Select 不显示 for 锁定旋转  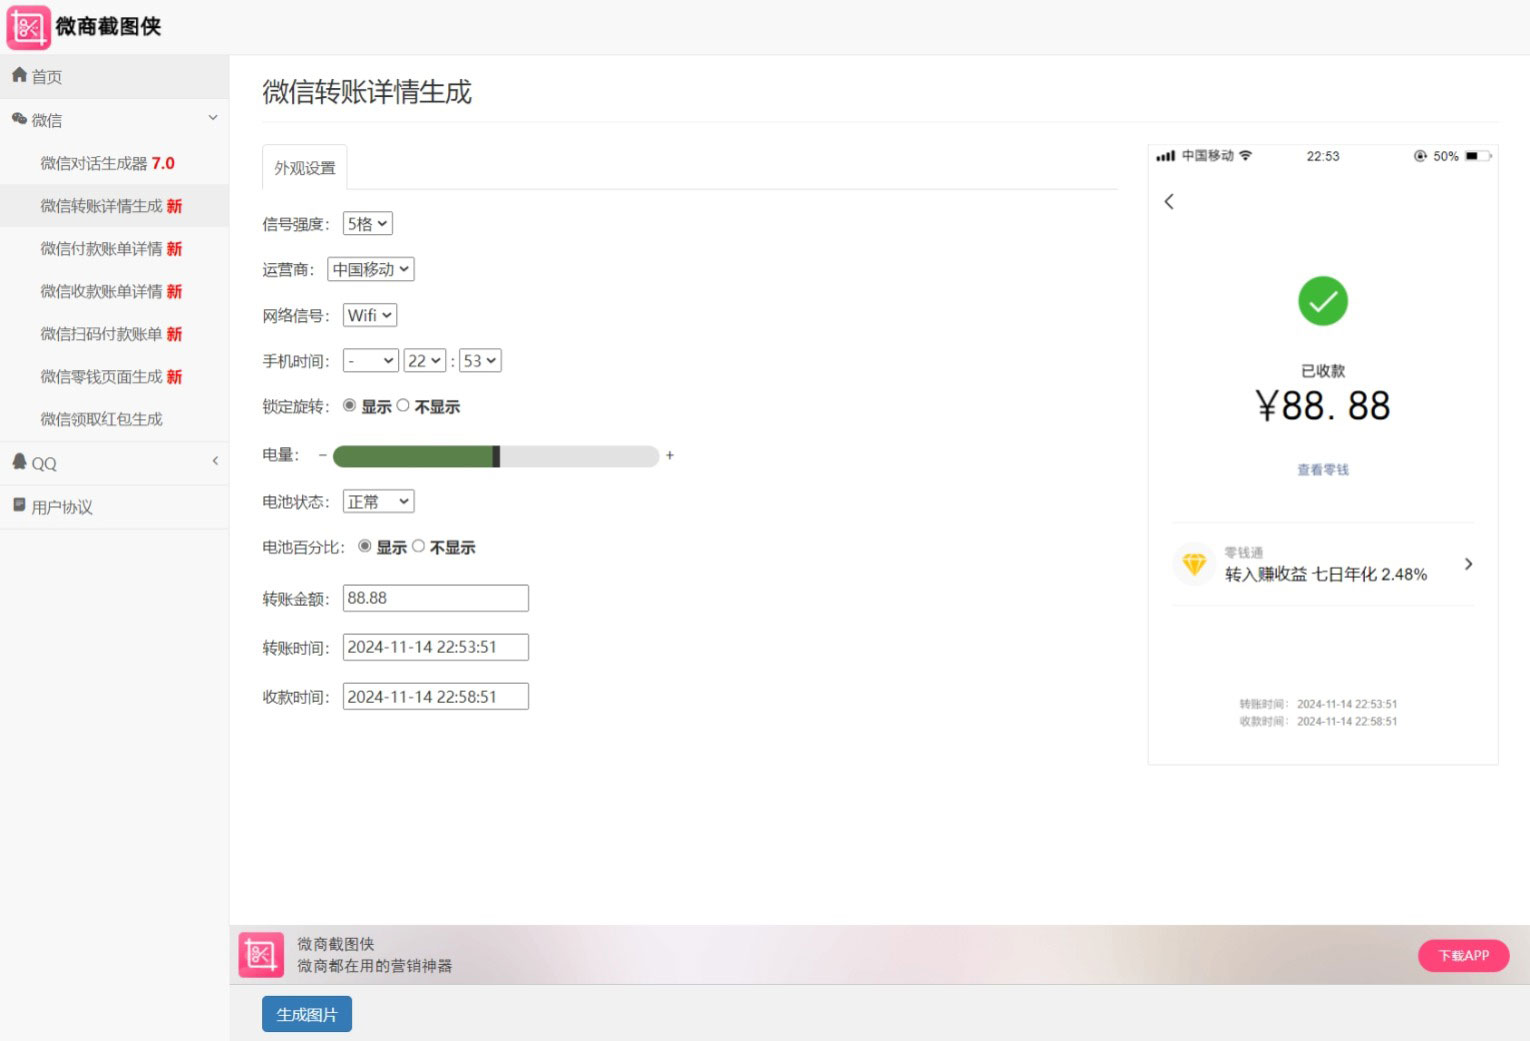pyautogui.click(x=403, y=405)
